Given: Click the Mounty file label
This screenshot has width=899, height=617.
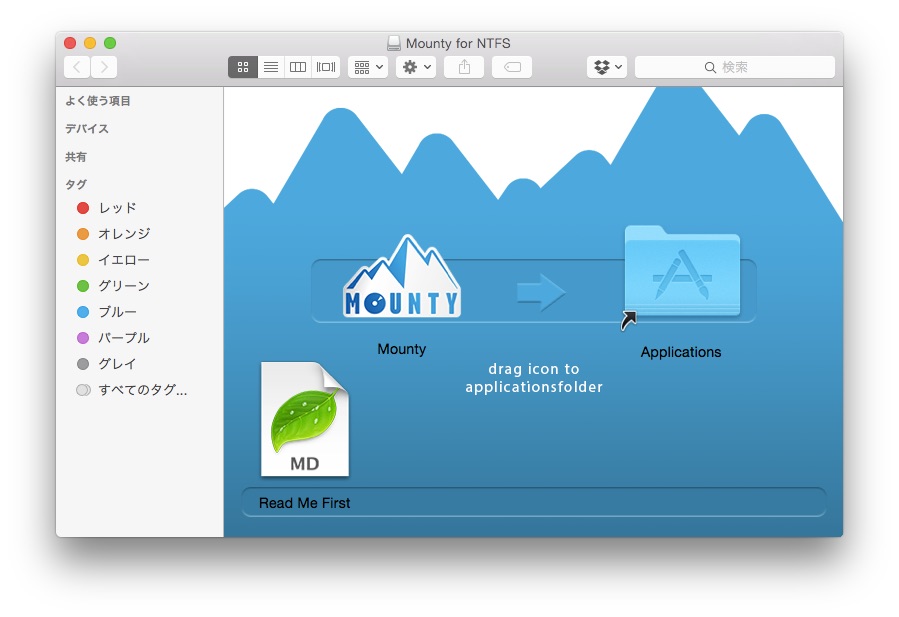Looking at the screenshot, I should click(x=402, y=349).
